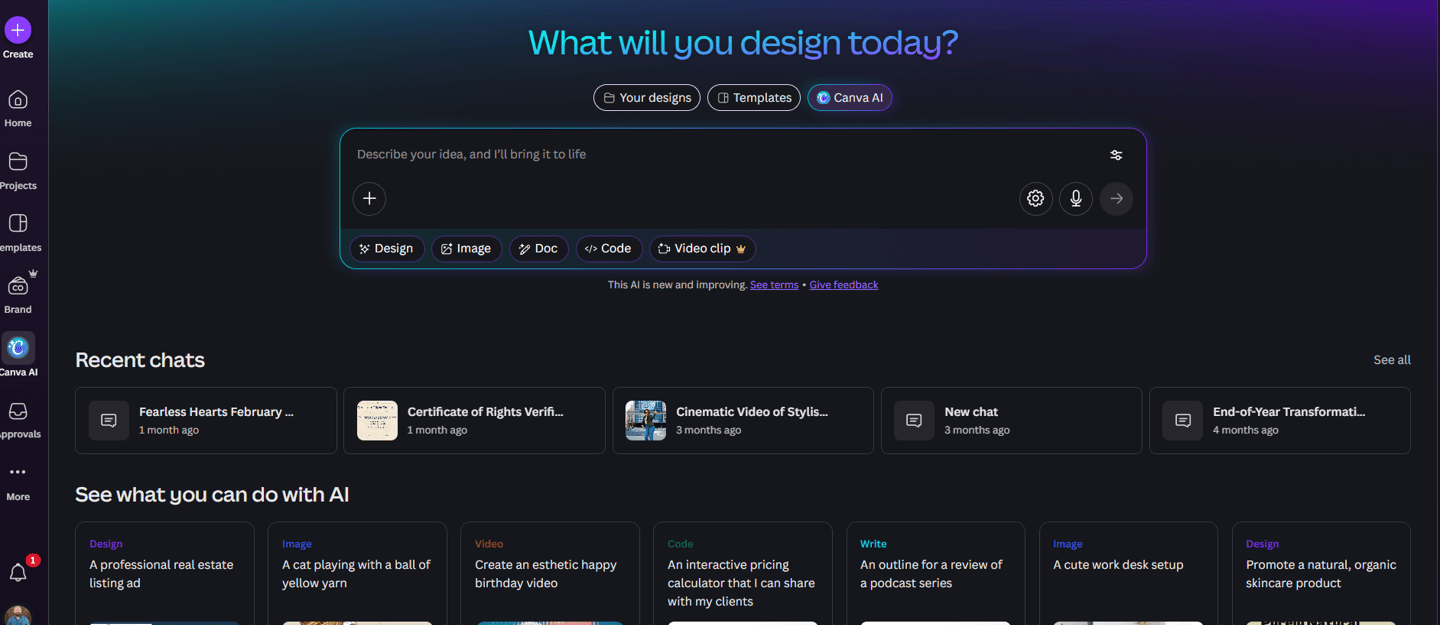Choose the Image mode chip
The image size is (1440, 625).
467,248
